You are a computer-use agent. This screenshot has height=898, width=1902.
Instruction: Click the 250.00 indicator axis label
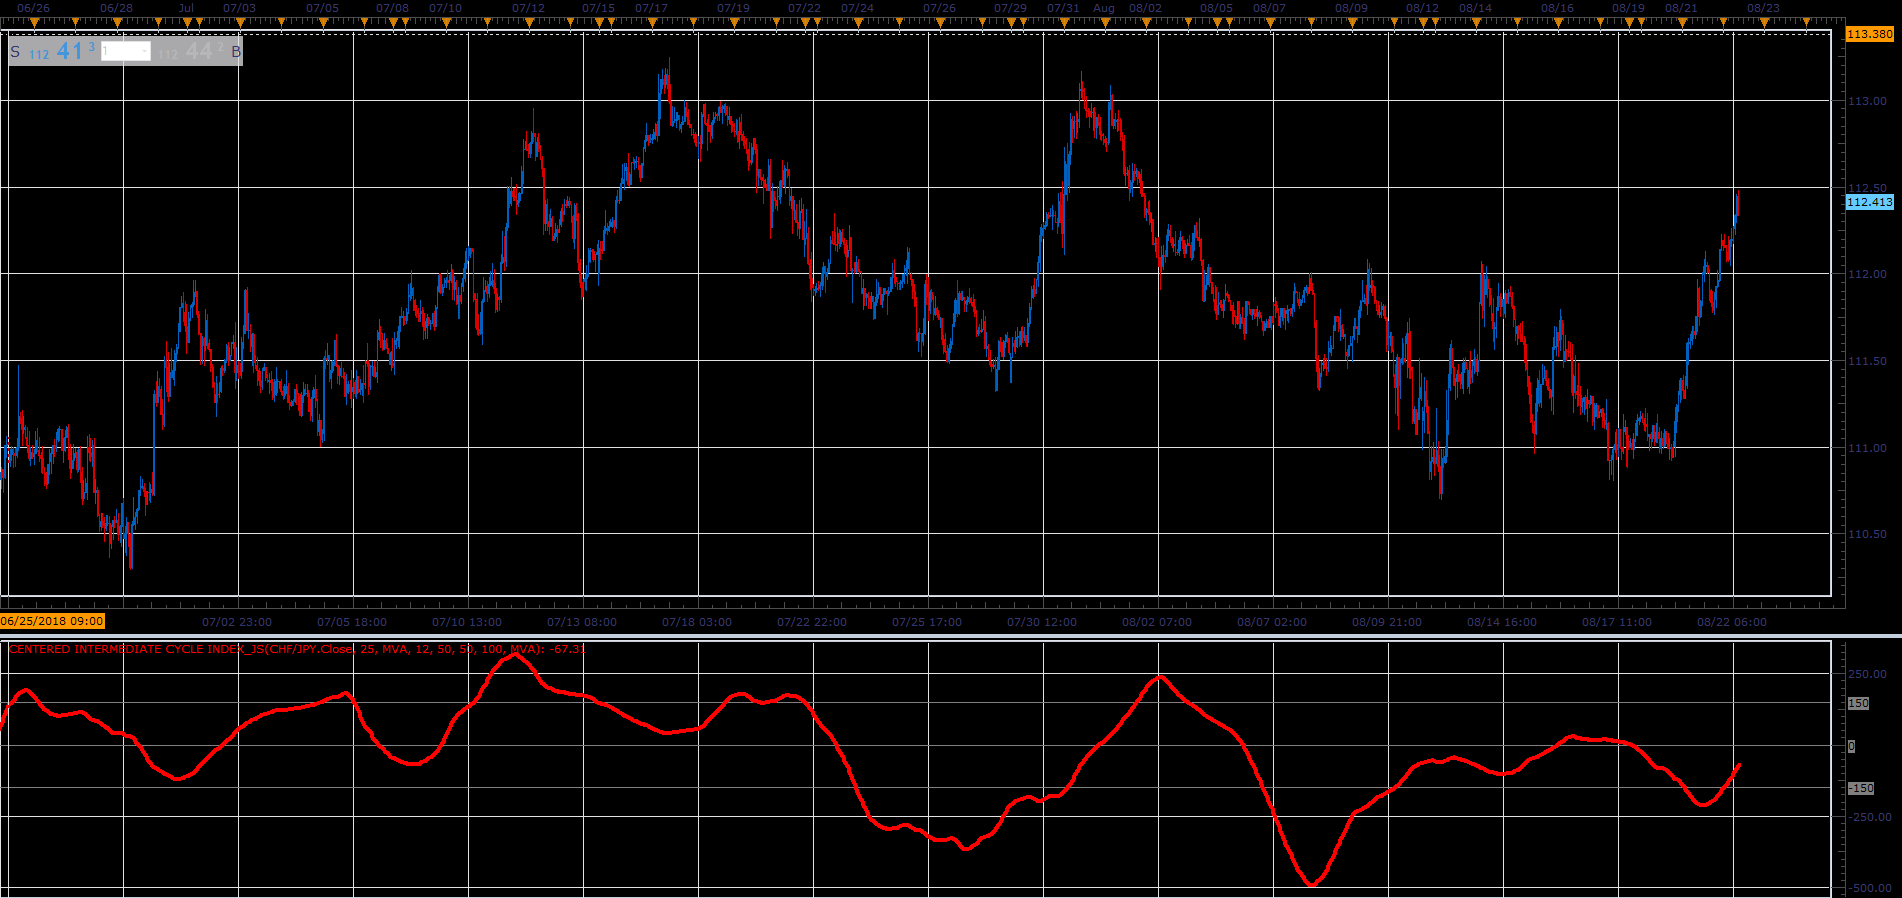tap(1867, 674)
